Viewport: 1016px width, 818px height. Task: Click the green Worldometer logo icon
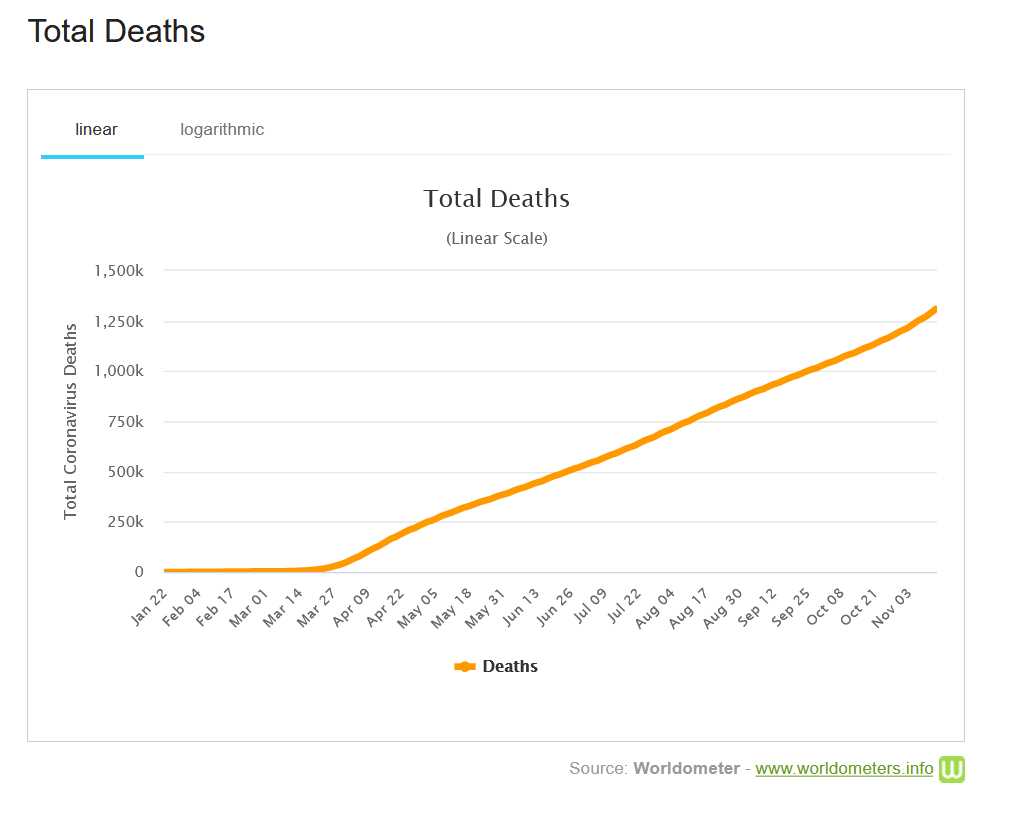pos(952,769)
